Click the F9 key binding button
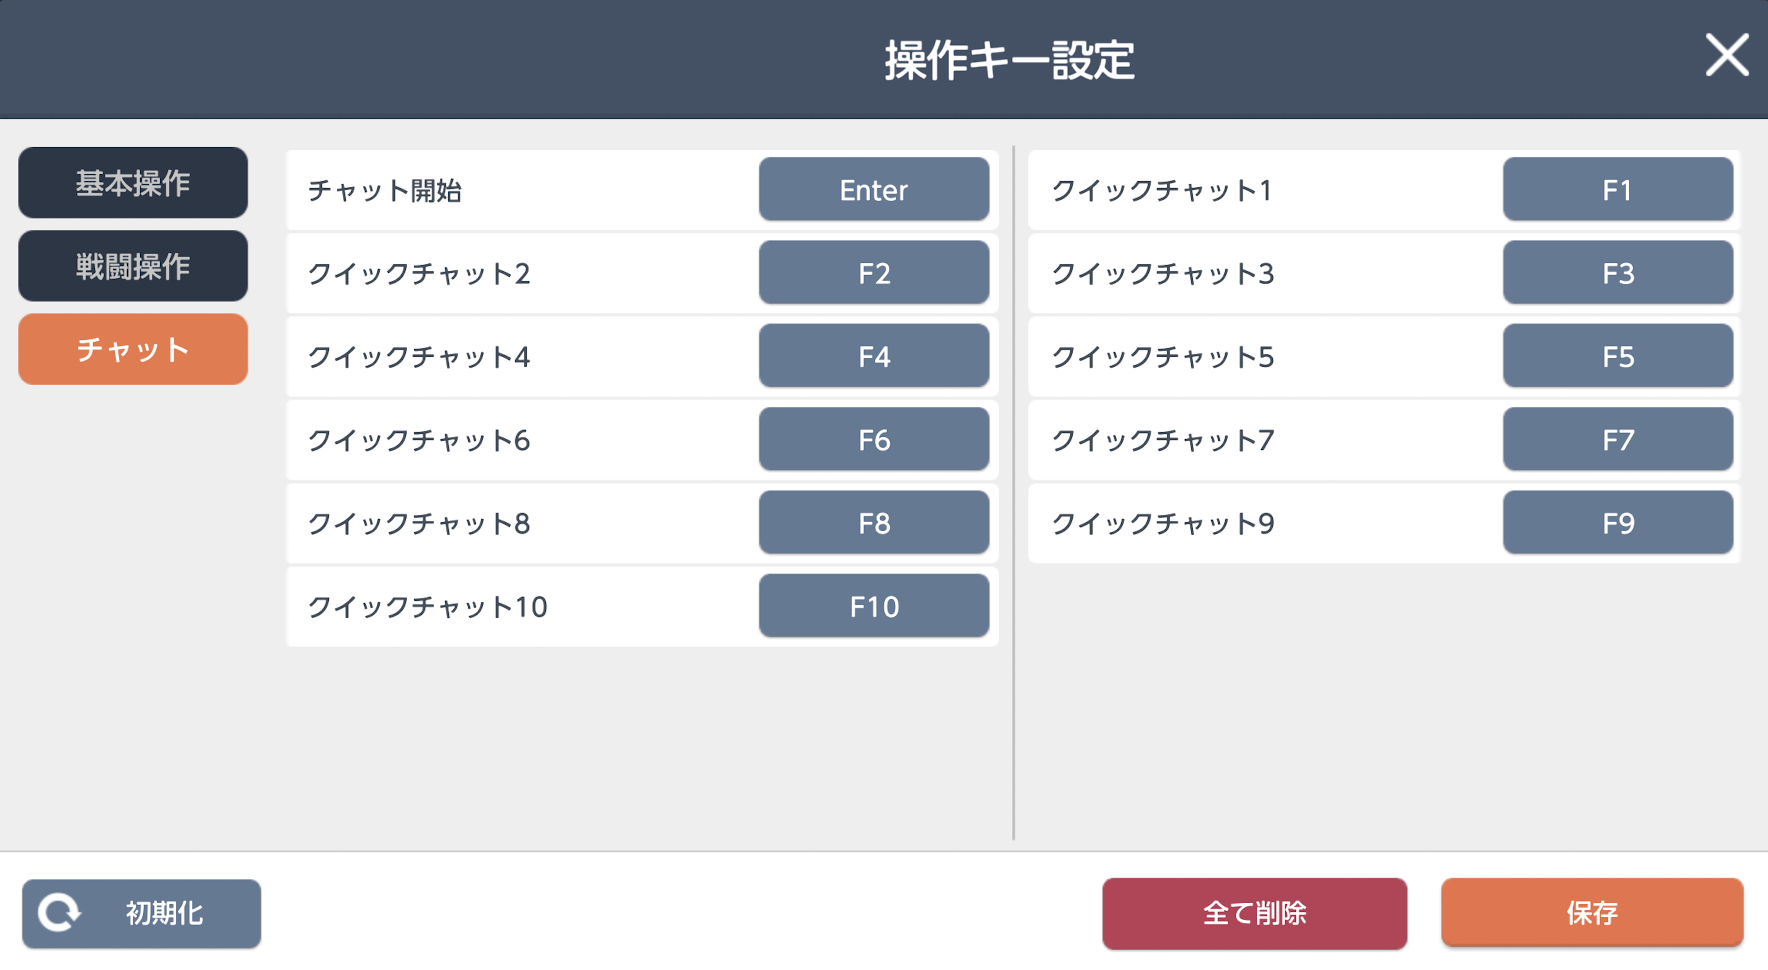 tap(1617, 523)
